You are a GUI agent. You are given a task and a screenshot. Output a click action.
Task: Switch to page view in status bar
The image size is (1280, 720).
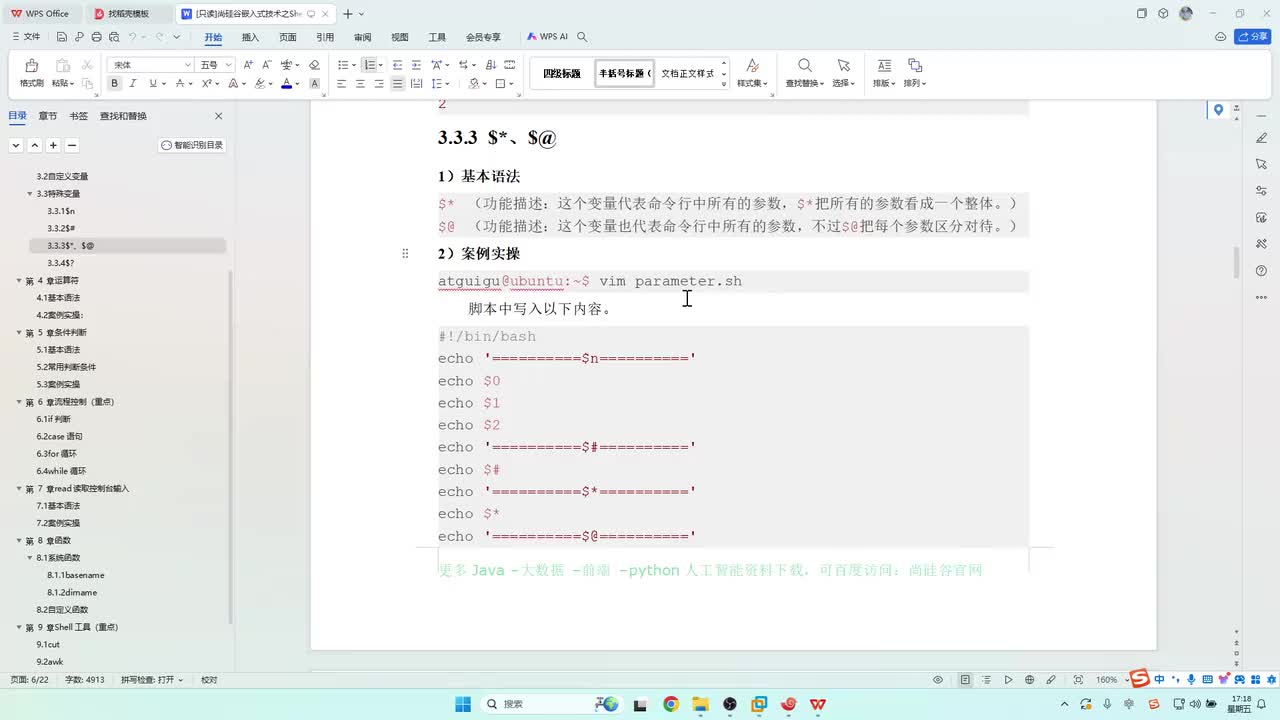pos(965,680)
